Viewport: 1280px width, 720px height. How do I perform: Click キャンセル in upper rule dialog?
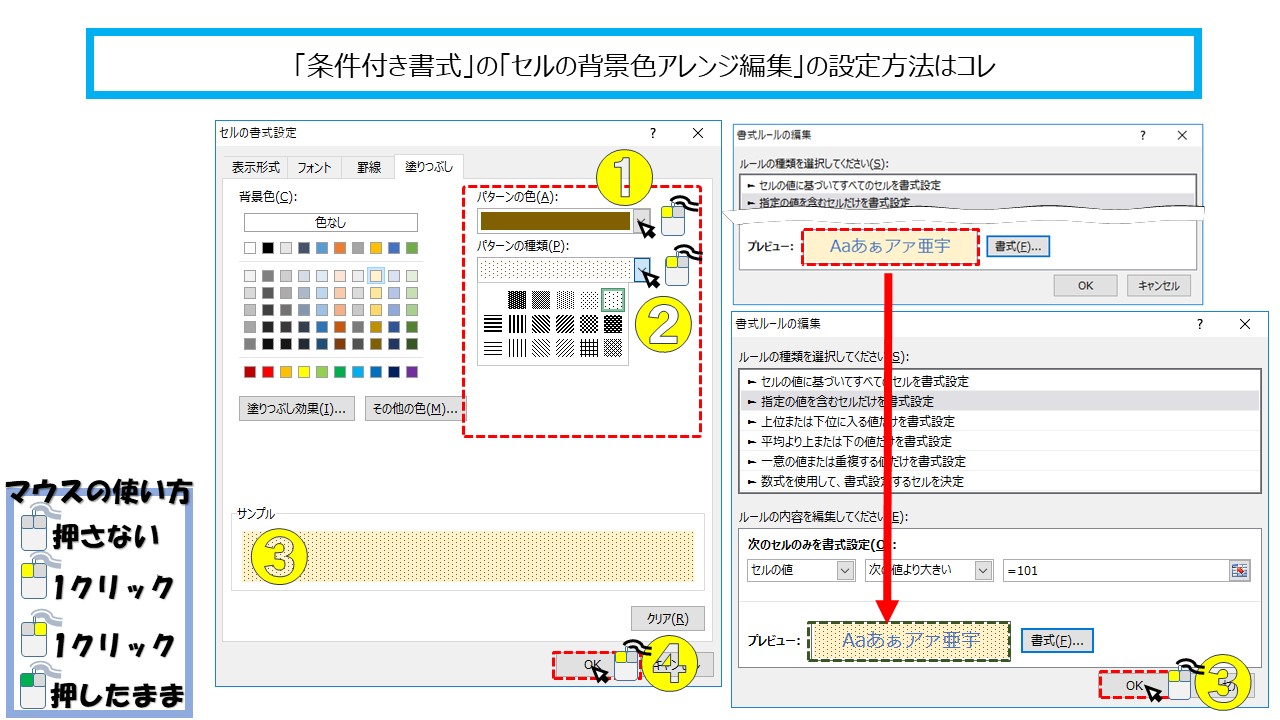1159,285
